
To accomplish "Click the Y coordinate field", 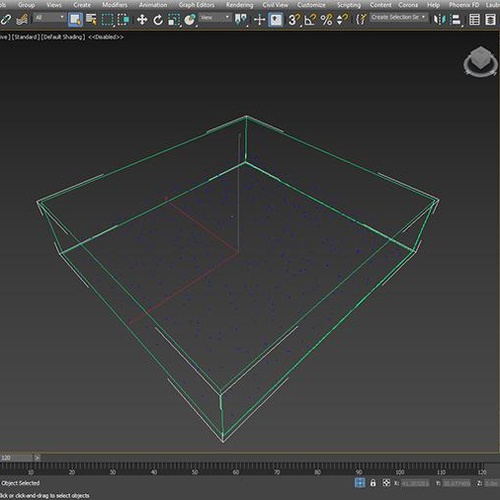I will coord(456,483).
